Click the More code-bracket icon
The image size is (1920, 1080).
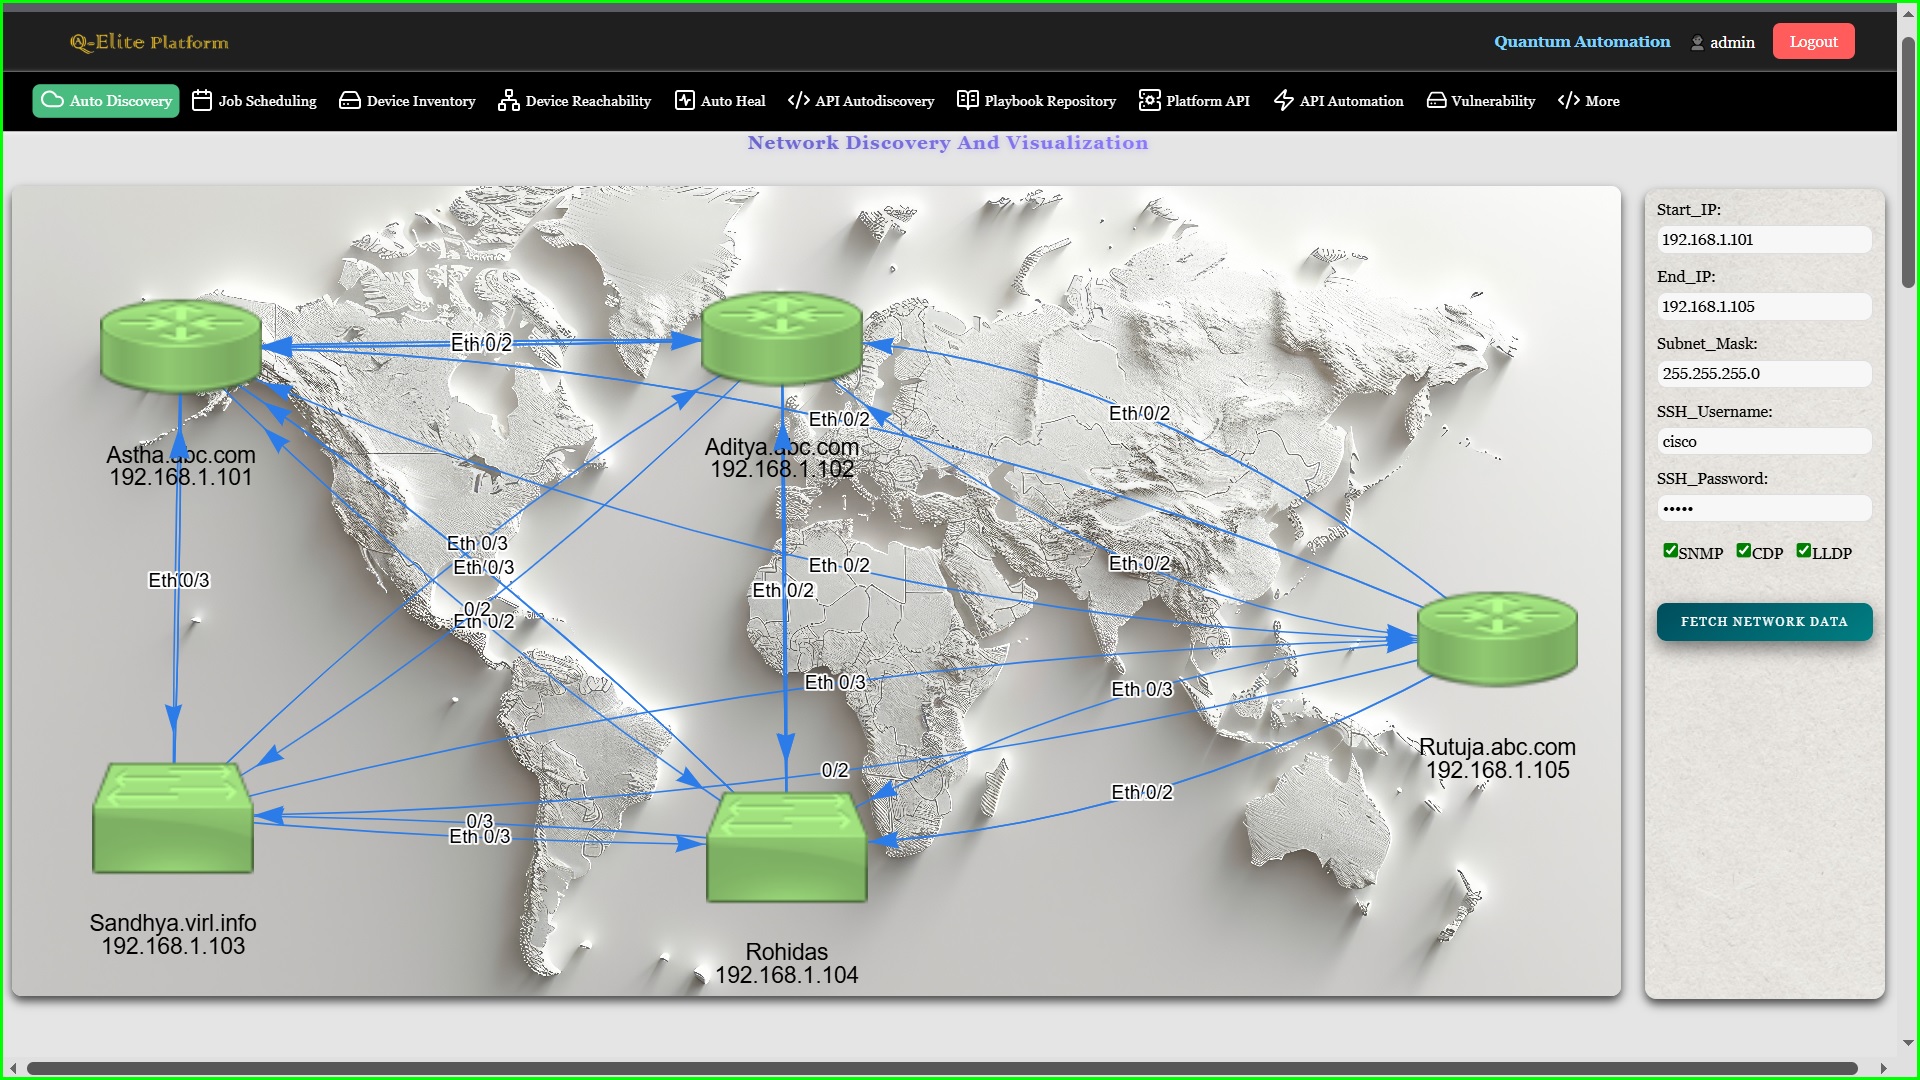point(1568,100)
